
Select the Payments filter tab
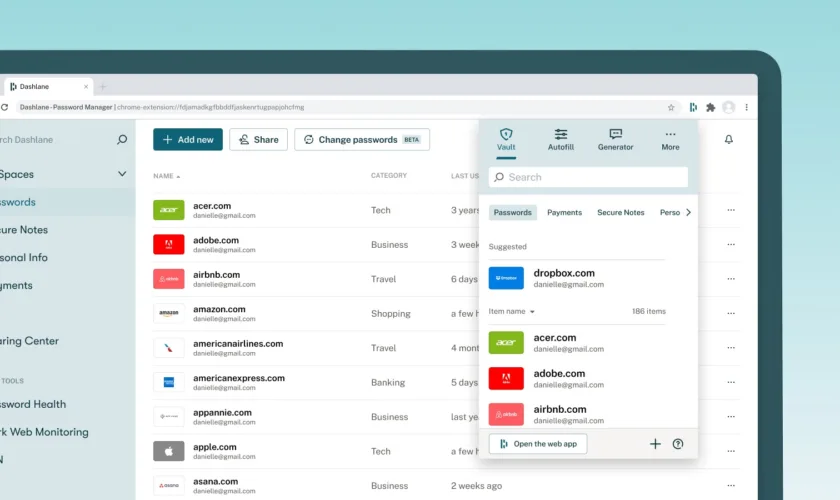pos(564,212)
